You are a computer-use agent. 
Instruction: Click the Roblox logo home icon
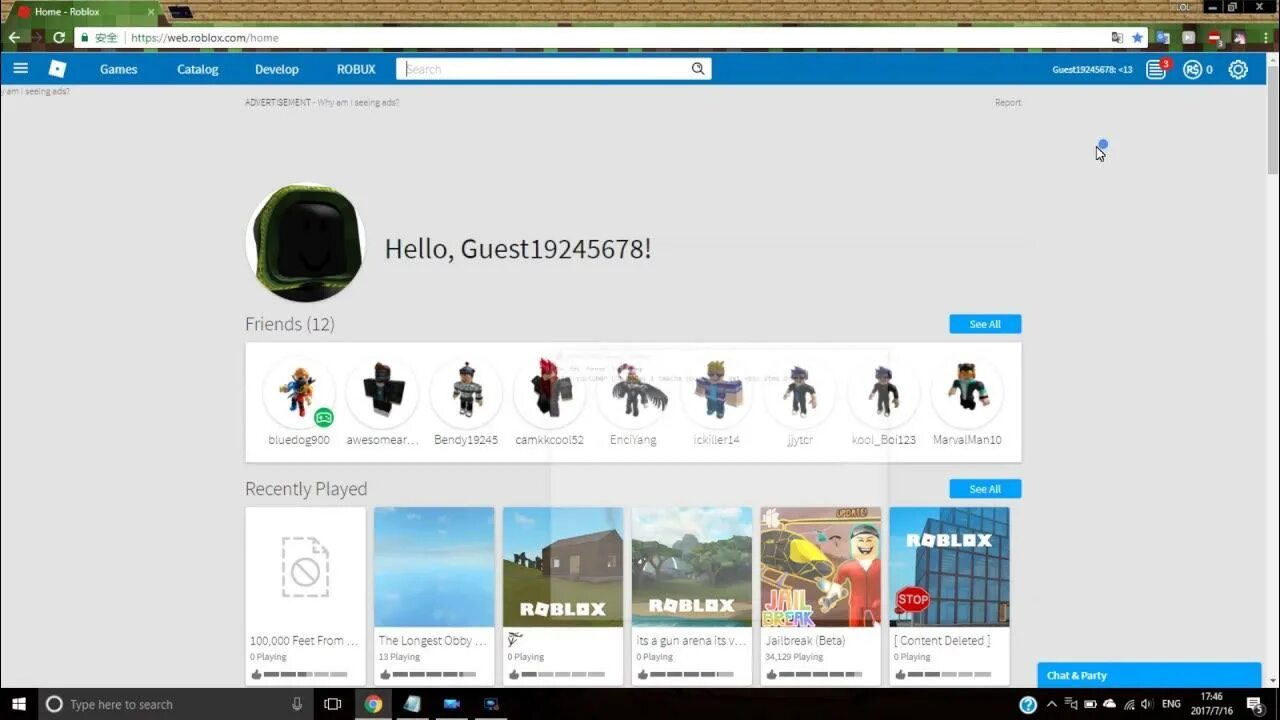[57, 69]
